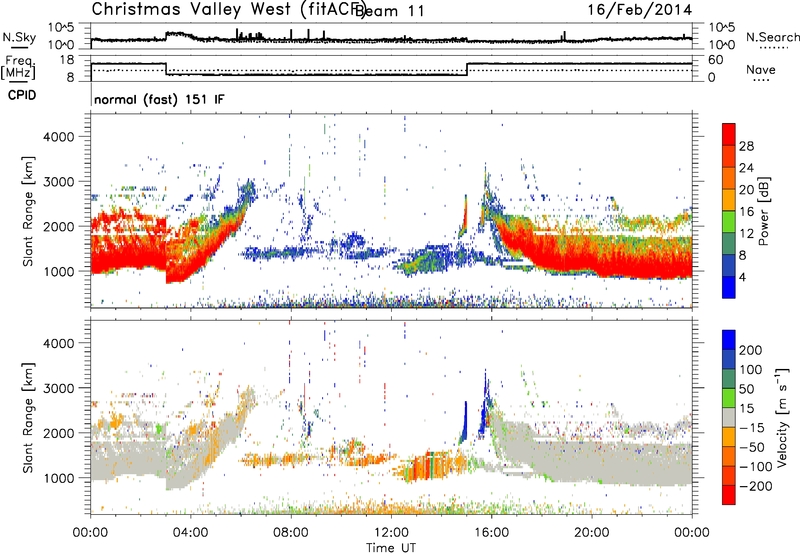Viewport: 800px width, 554px height.
Task: Click the blue bottom of power colorbar
Action: pyautogui.click(x=729, y=287)
